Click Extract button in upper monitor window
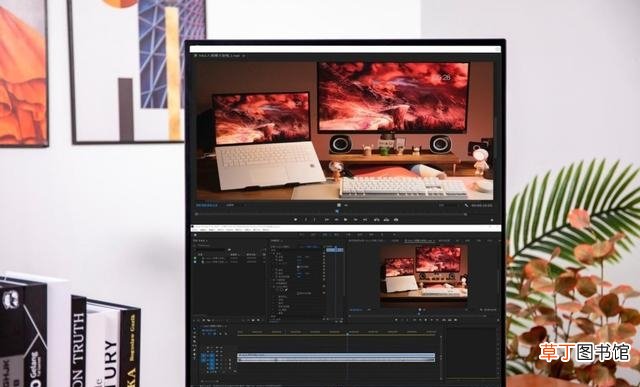Screen dimensions: 640x387 387,220
